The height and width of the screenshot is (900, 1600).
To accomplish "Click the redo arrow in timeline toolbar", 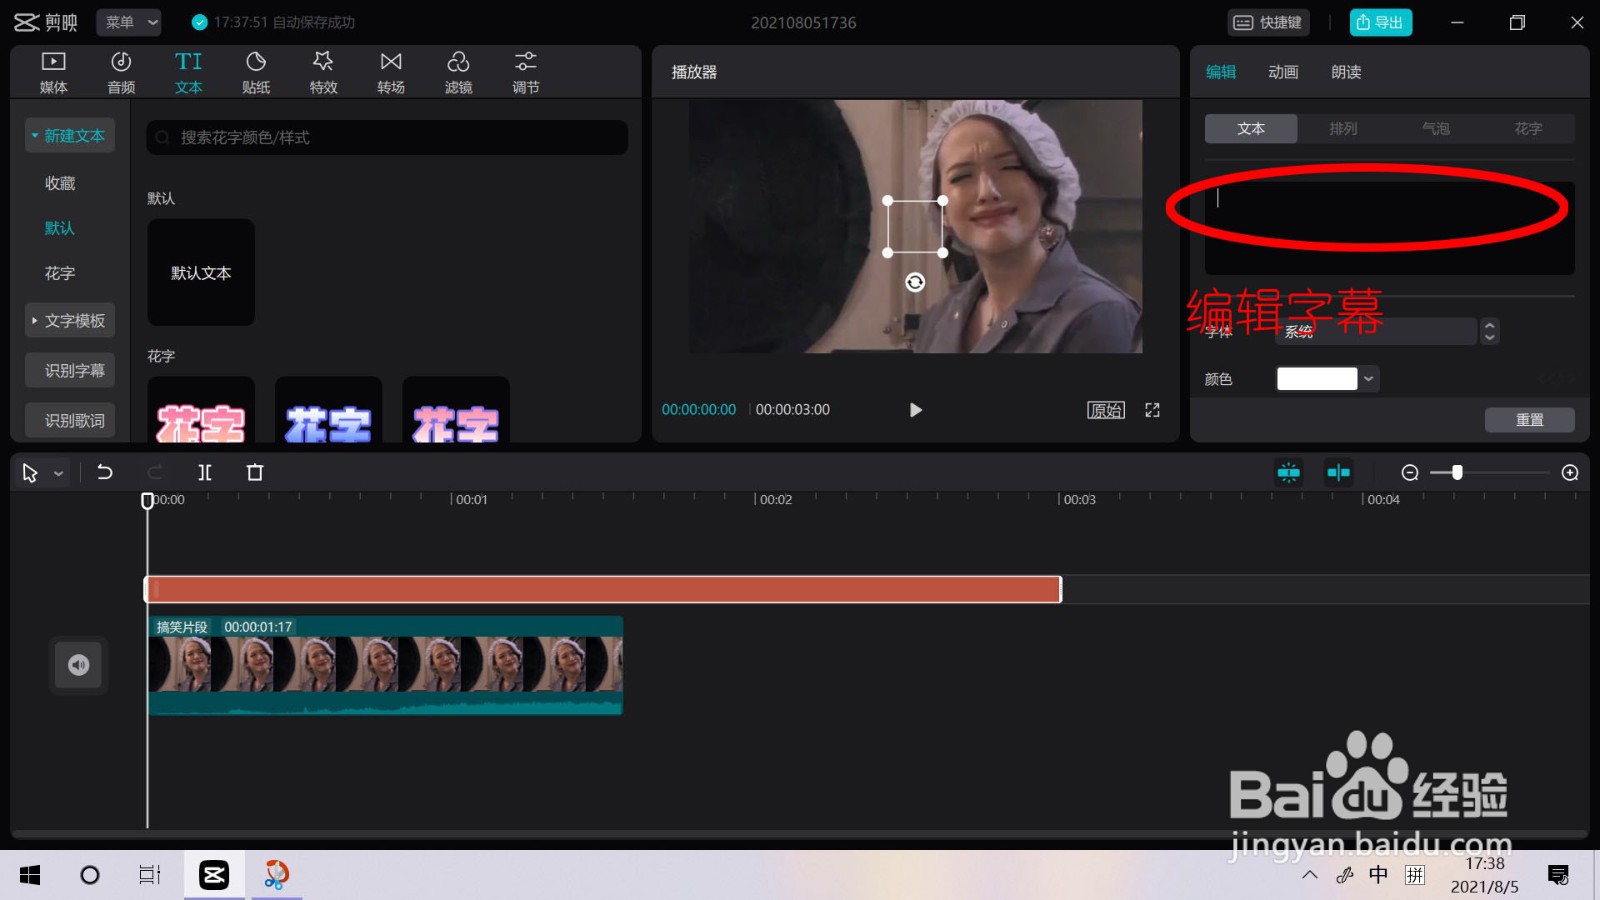I will tap(155, 472).
